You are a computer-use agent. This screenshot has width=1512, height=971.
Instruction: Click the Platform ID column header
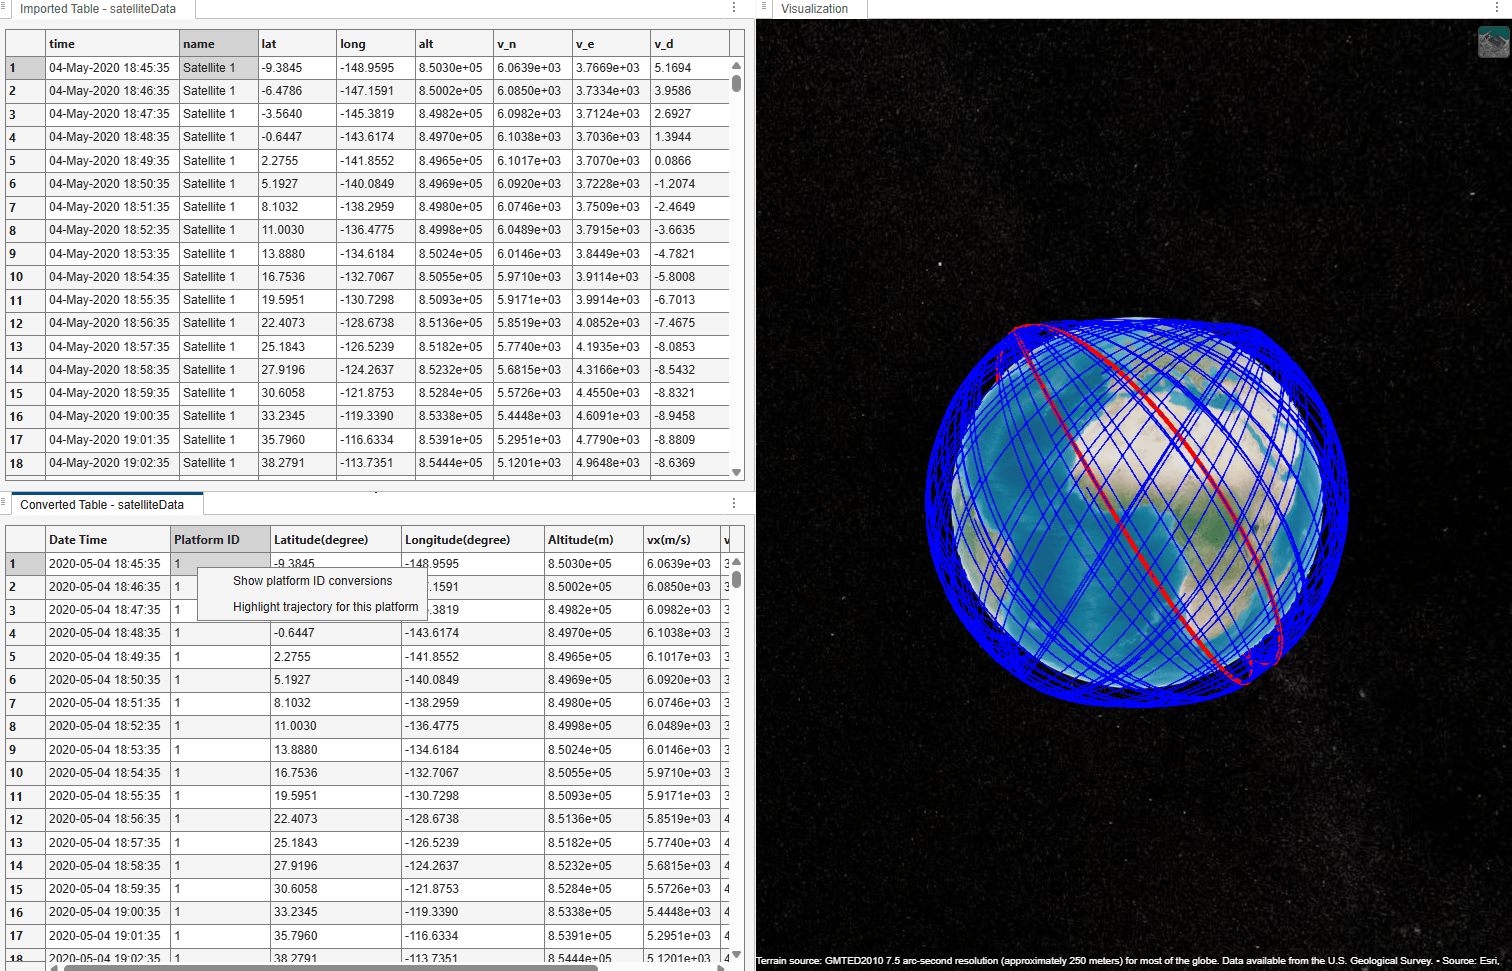pyautogui.click(x=220, y=540)
